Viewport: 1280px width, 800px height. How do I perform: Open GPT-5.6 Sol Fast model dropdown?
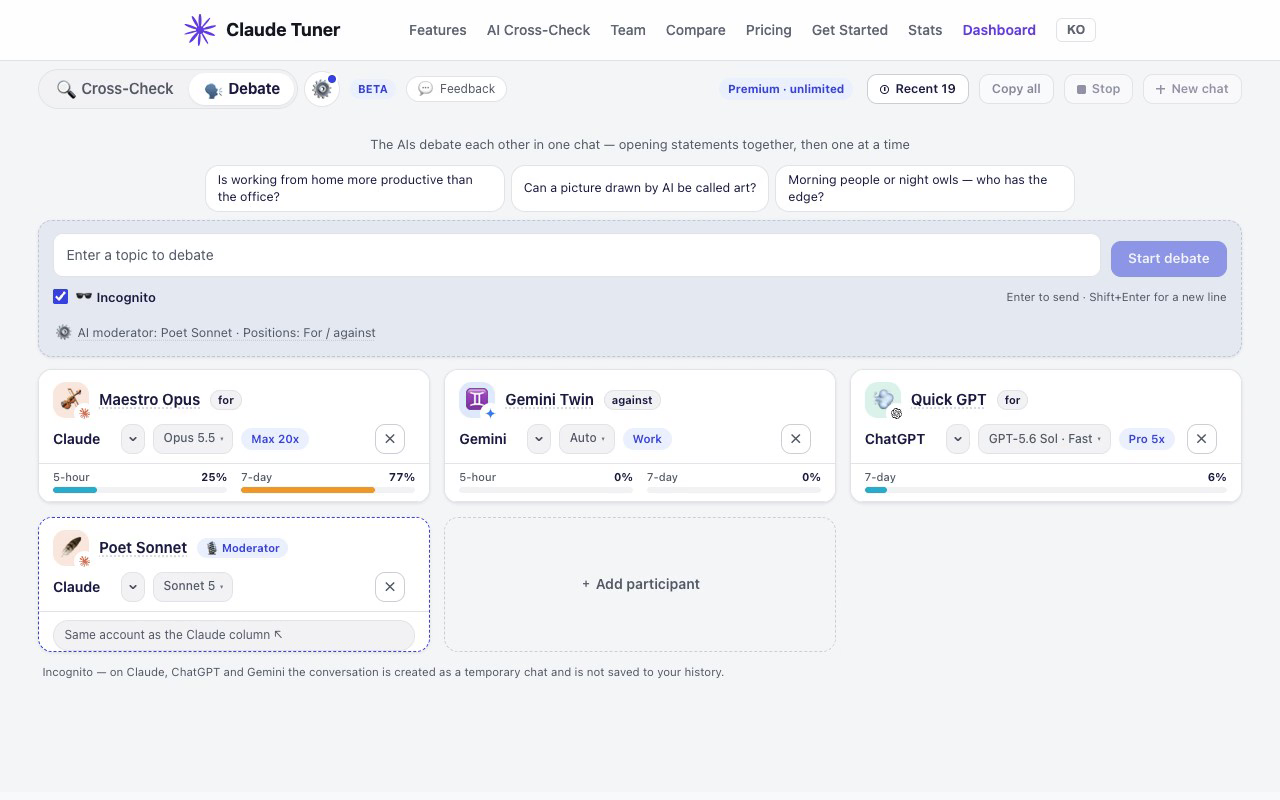pyautogui.click(x=1044, y=439)
